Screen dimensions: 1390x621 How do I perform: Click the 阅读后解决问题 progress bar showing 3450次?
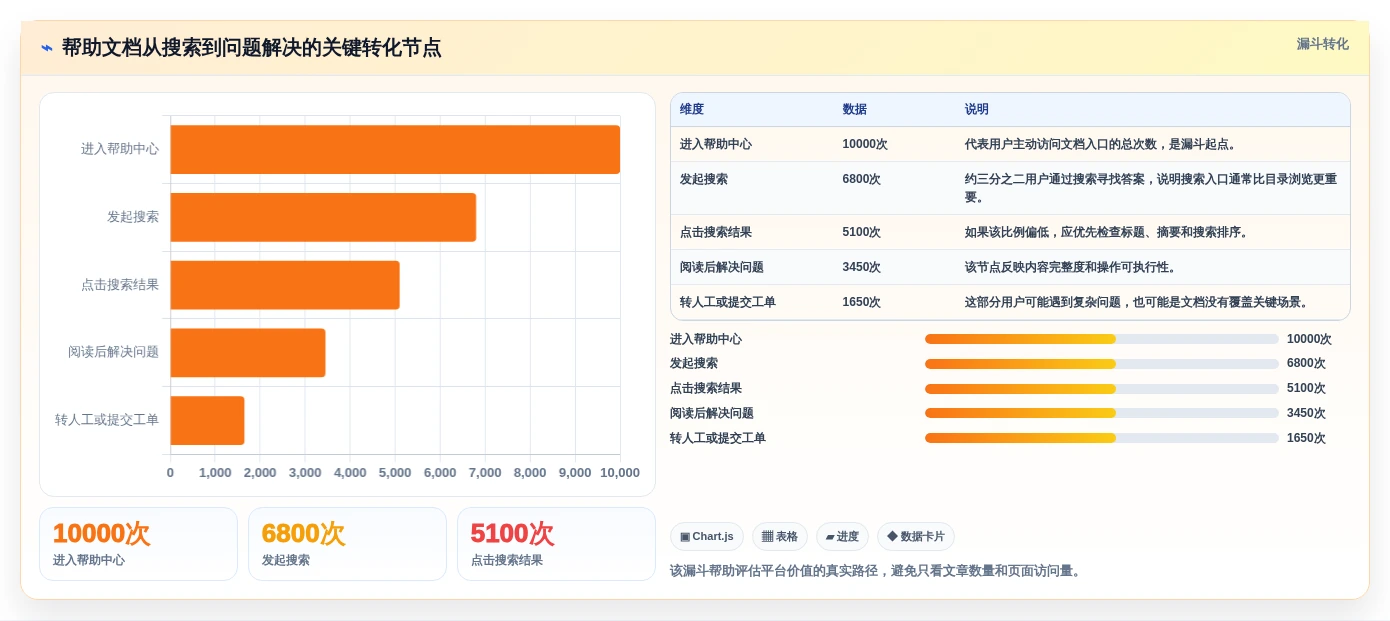1101,413
